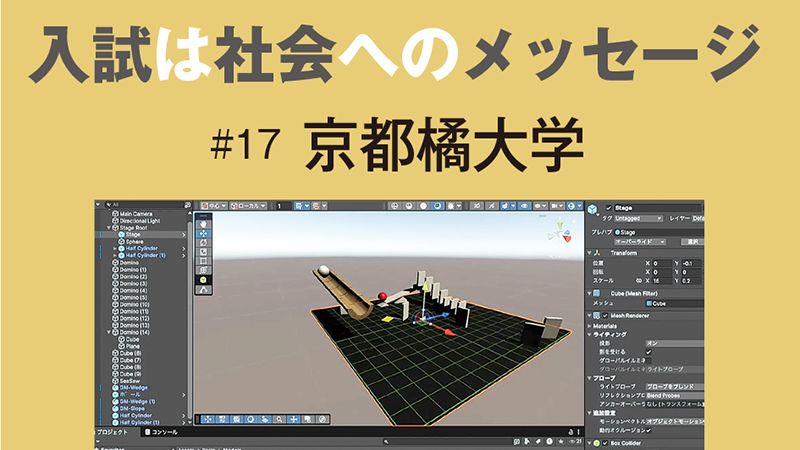The image size is (800, 450).
Task: Click the Stage name field in Inspector
Action: pos(657,208)
